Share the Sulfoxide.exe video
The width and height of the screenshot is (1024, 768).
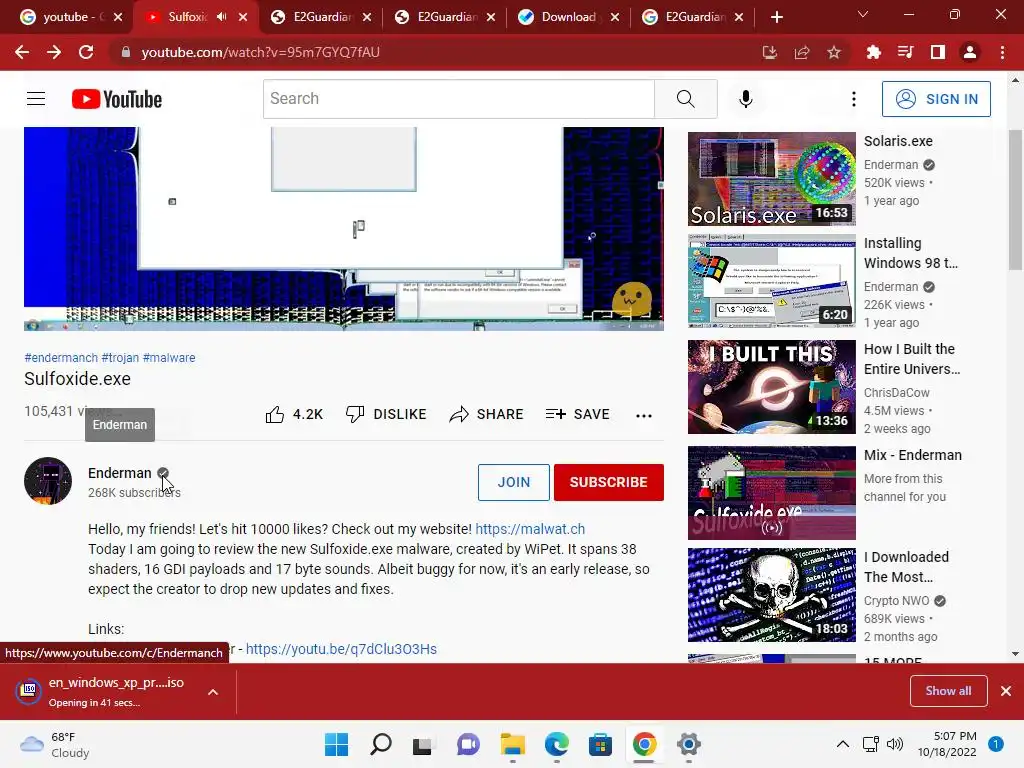pos(487,414)
